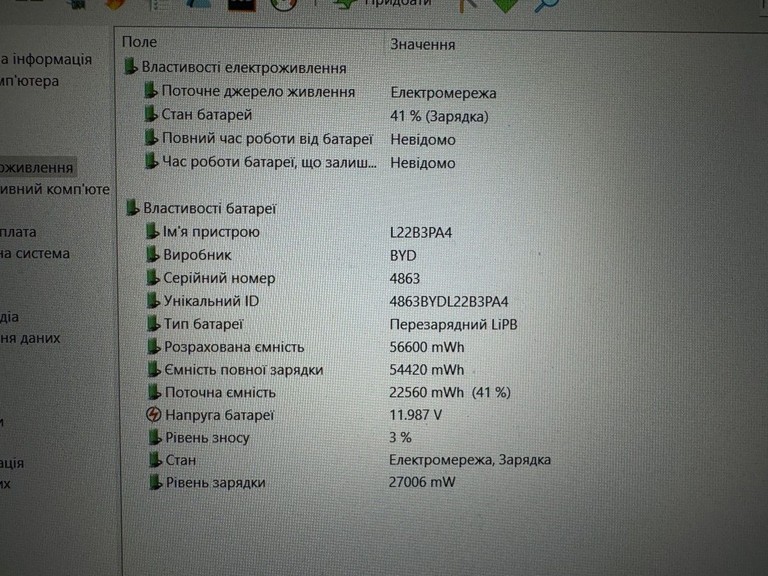This screenshot has width=768, height=576.
Task: Click the value 41 % (Зарядка)
Action: coord(439,116)
